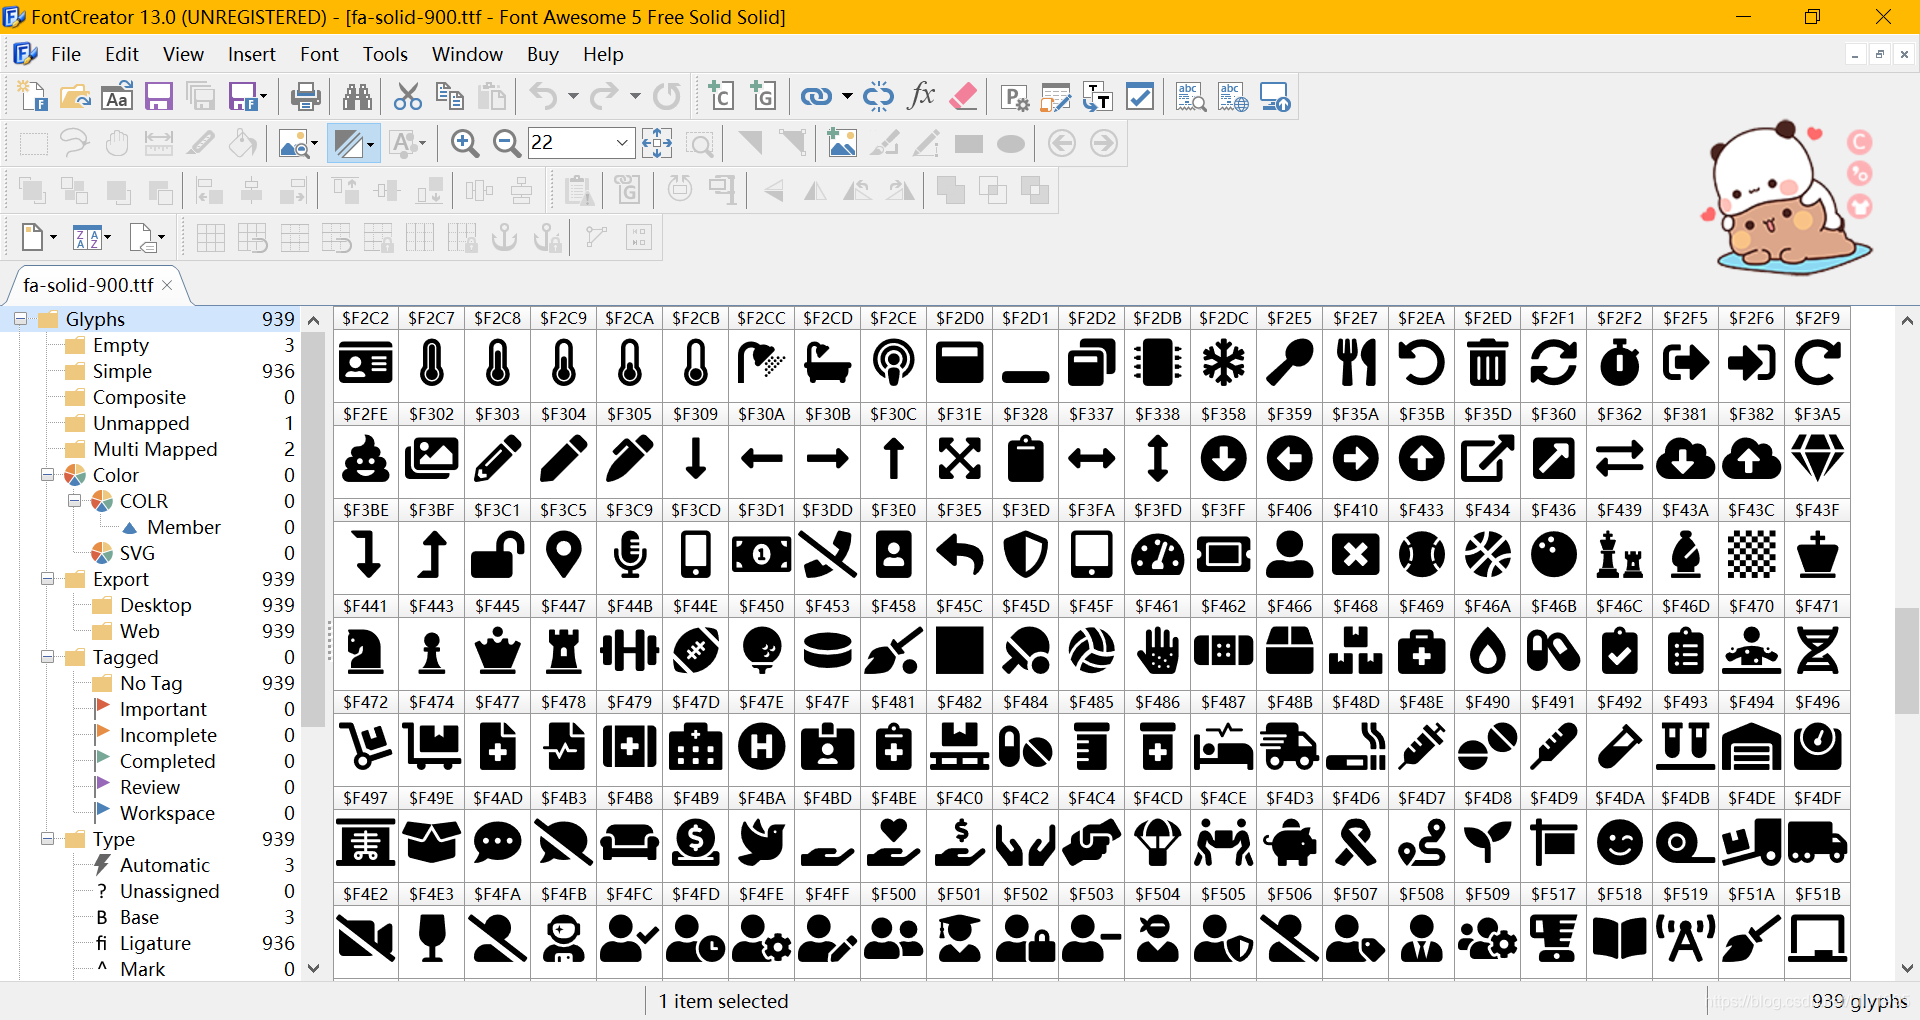Open the View menu
This screenshot has width=1920, height=1020.
click(183, 54)
